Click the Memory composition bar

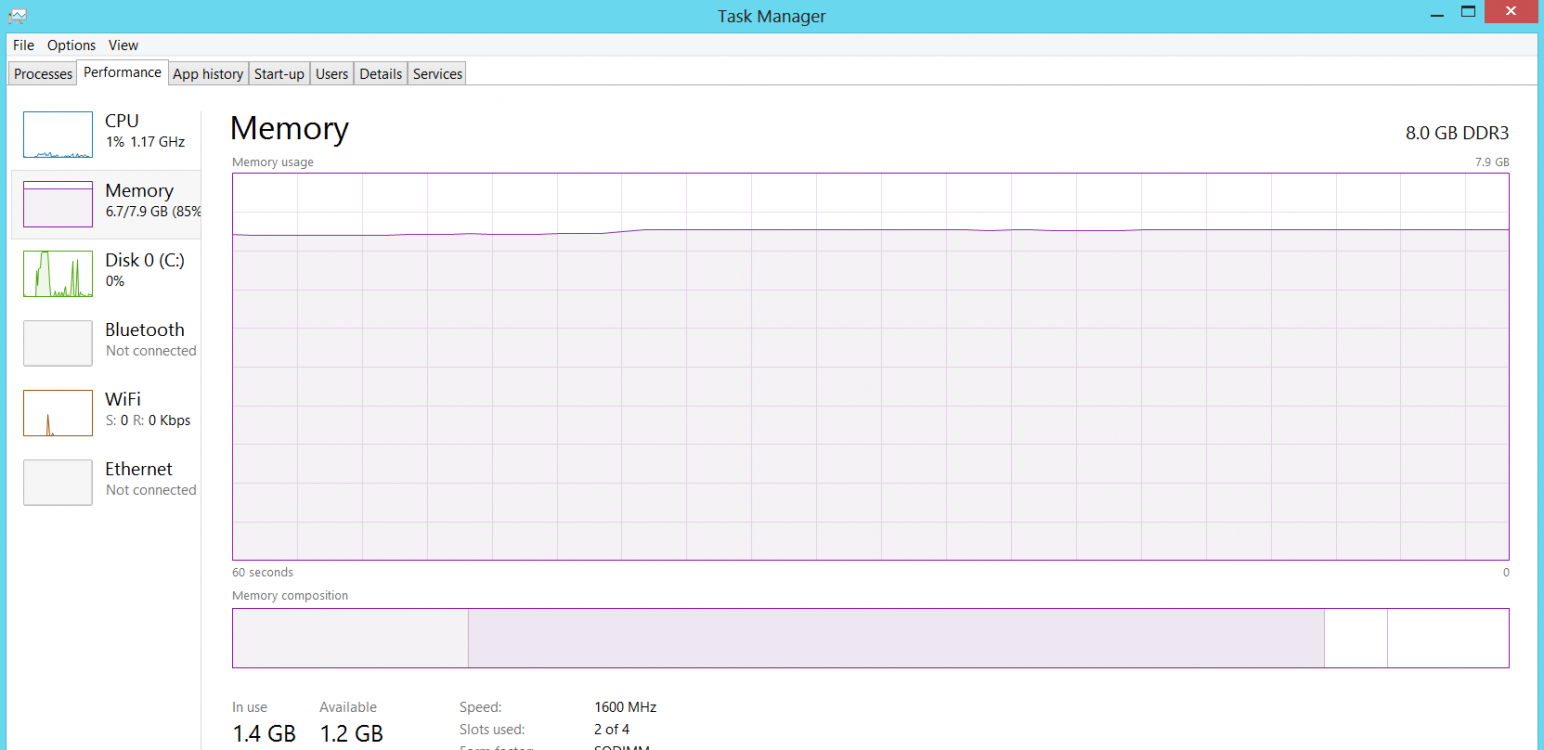(x=870, y=638)
